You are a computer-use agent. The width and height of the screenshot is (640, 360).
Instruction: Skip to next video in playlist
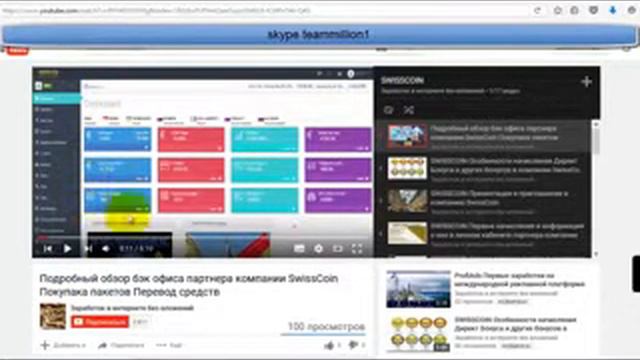(x=88, y=248)
